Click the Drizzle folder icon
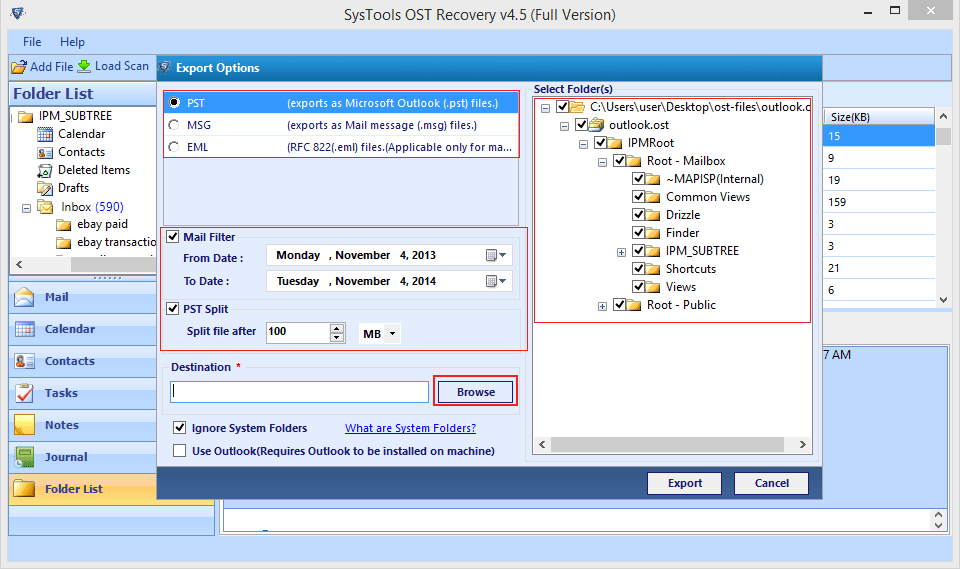Viewport: 960px width, 569px height. click(653, 215)
